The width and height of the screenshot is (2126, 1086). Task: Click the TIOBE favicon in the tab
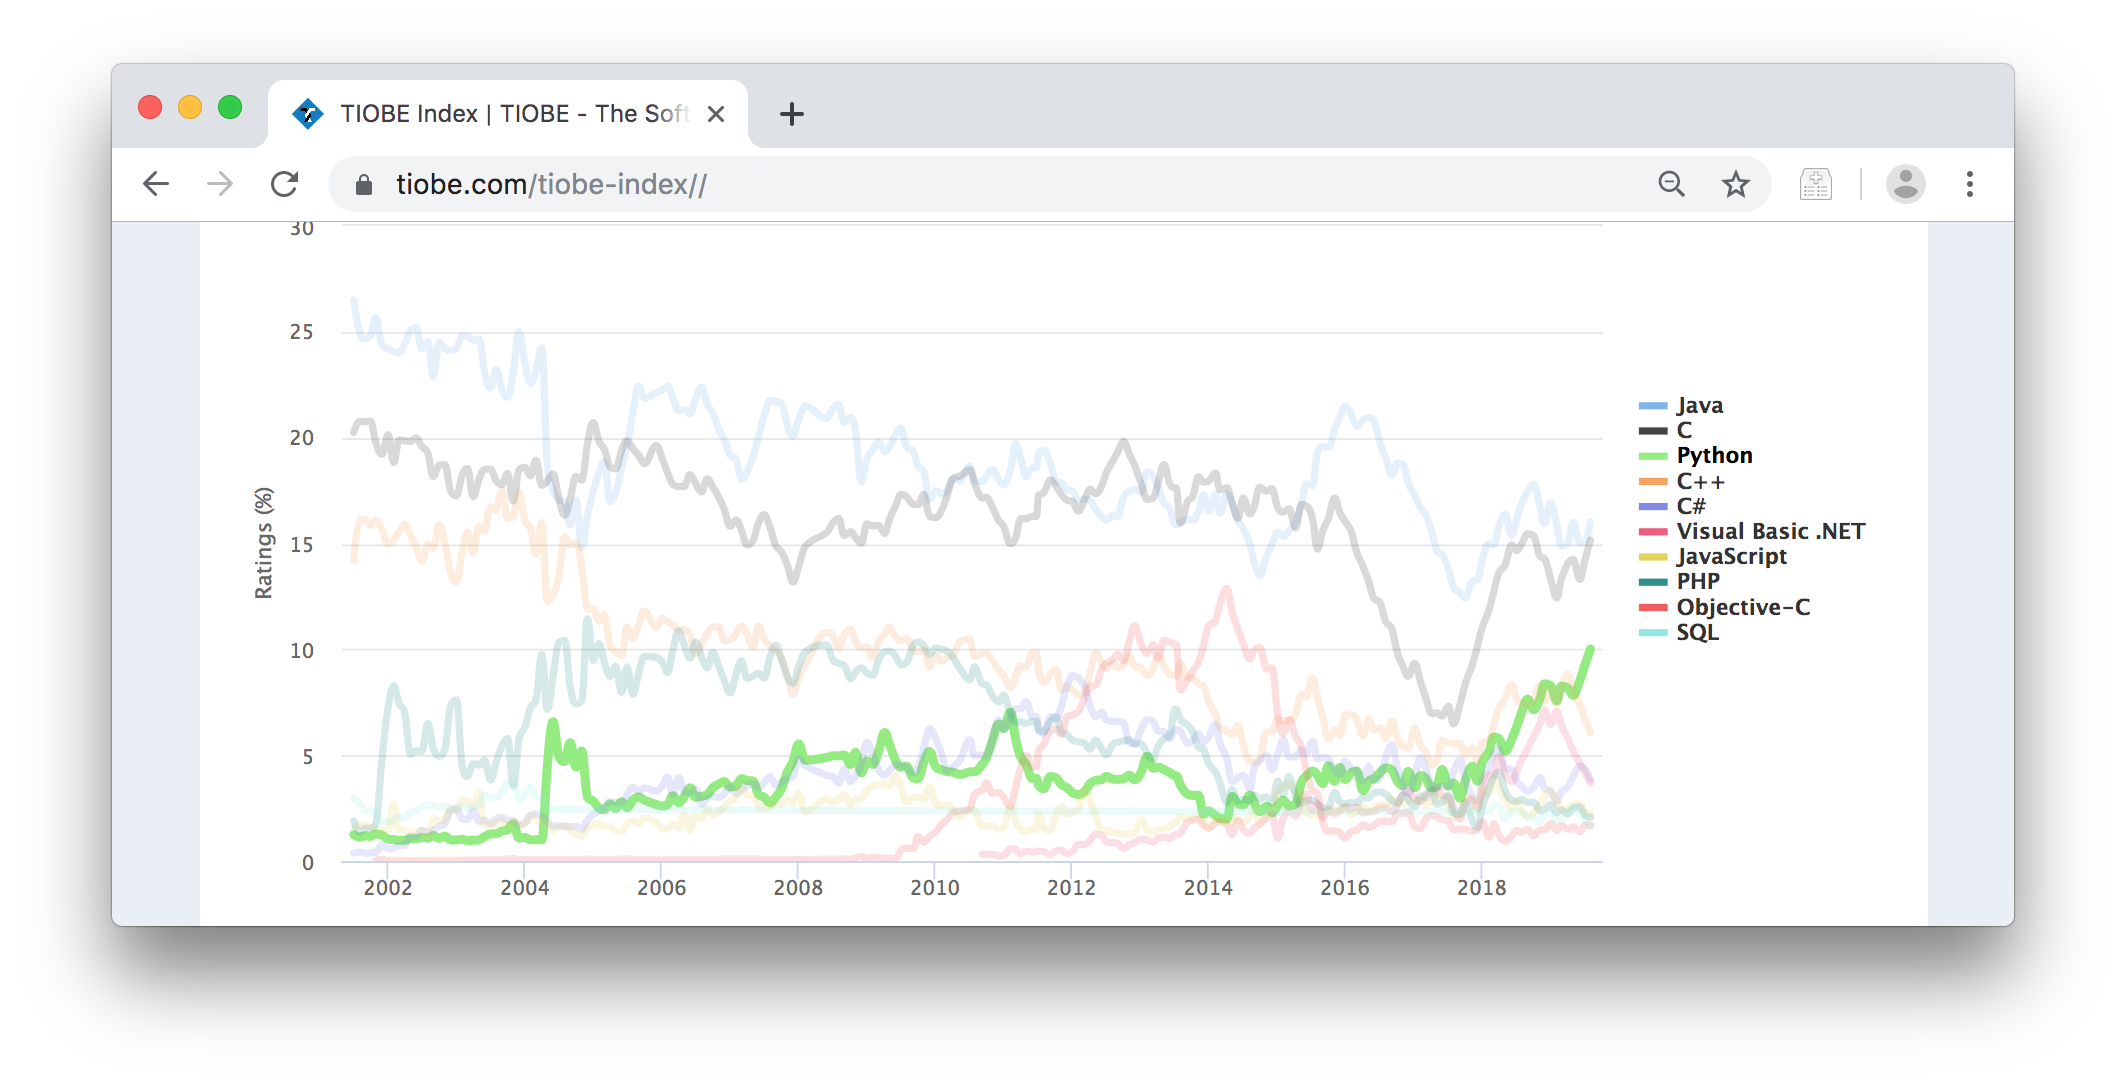point(307,114)
